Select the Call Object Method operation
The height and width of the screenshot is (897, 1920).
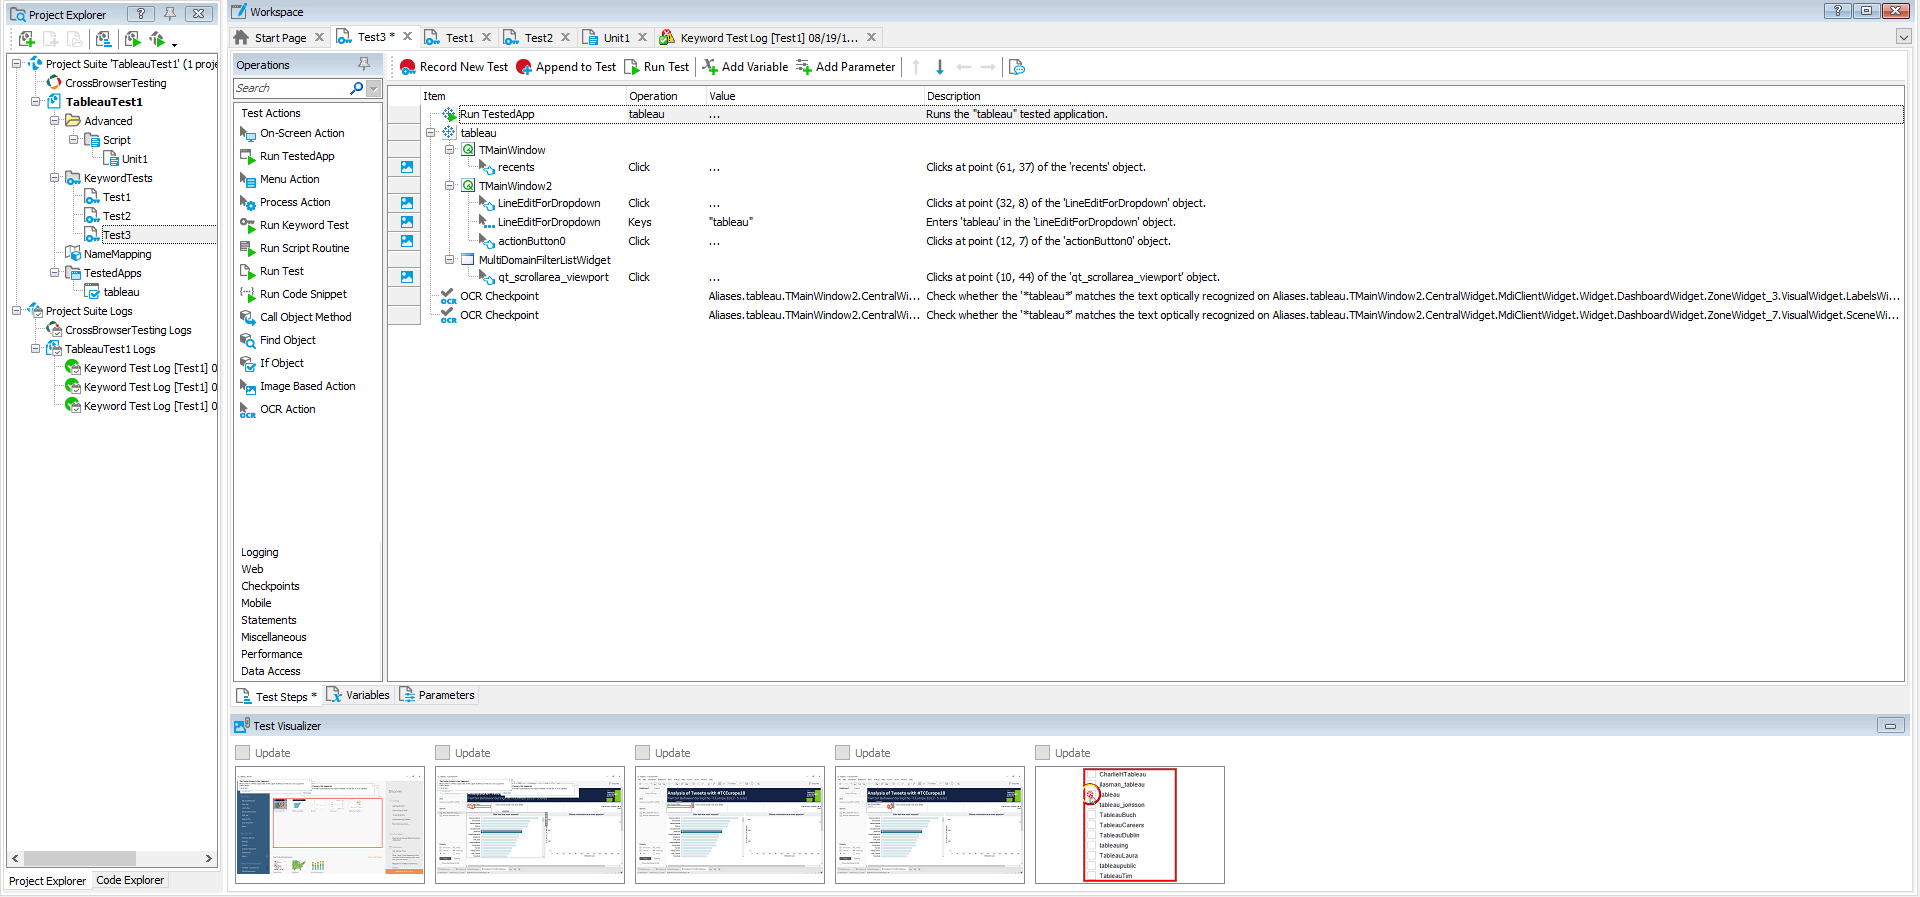296,317
